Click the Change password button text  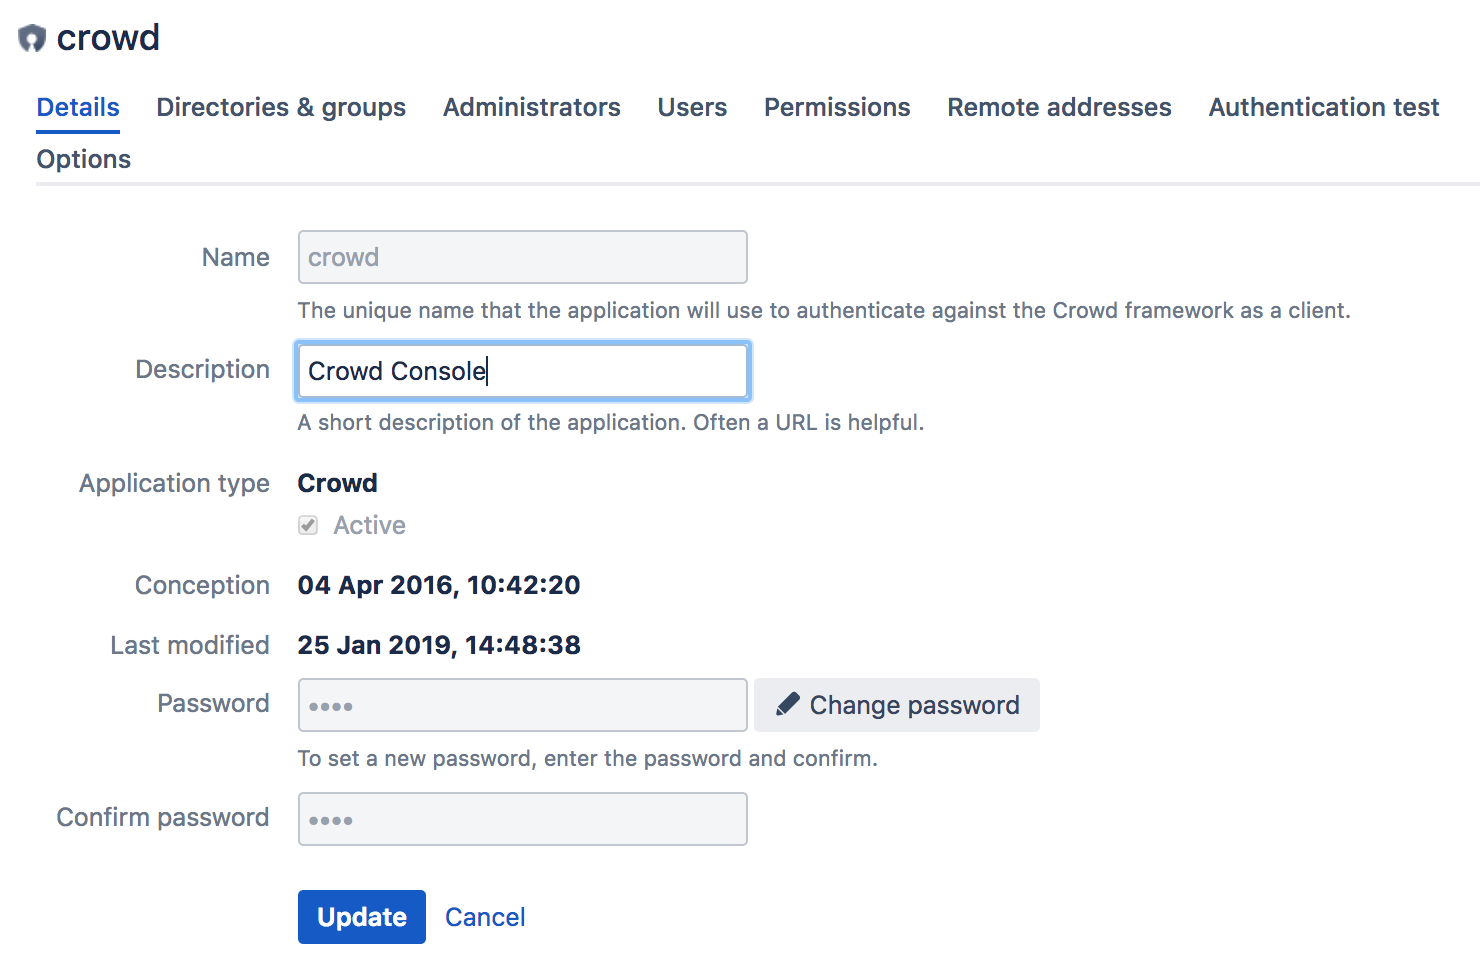click(x=914, y=705)
